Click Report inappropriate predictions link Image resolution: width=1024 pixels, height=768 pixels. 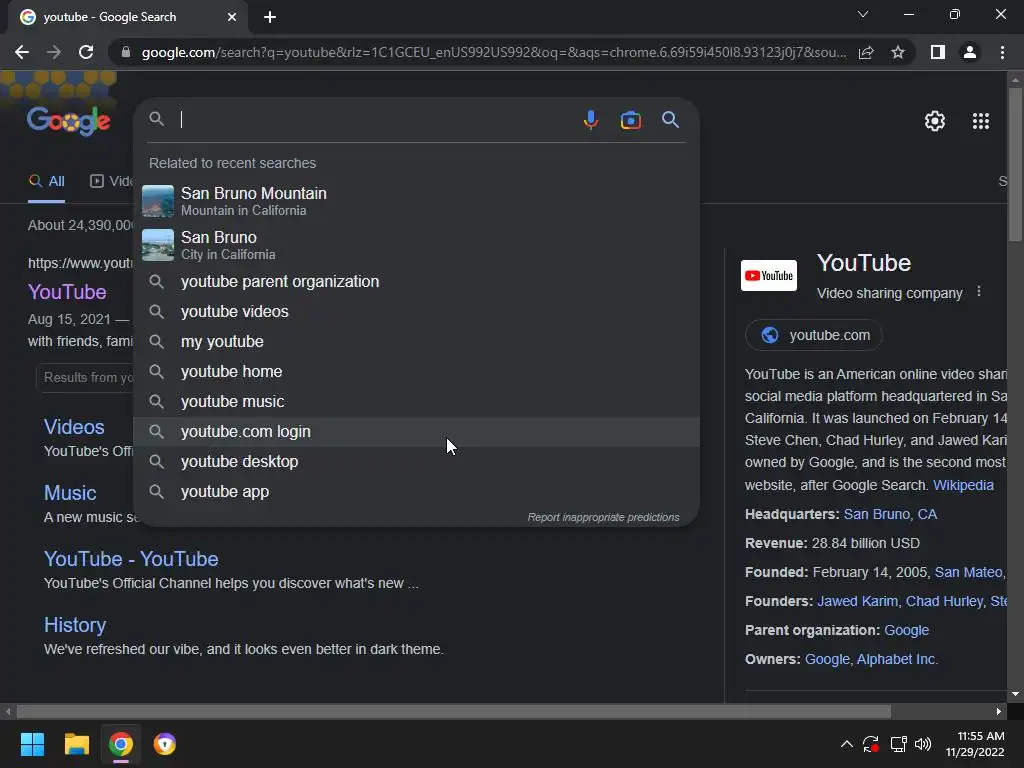[x=603, y=517]
